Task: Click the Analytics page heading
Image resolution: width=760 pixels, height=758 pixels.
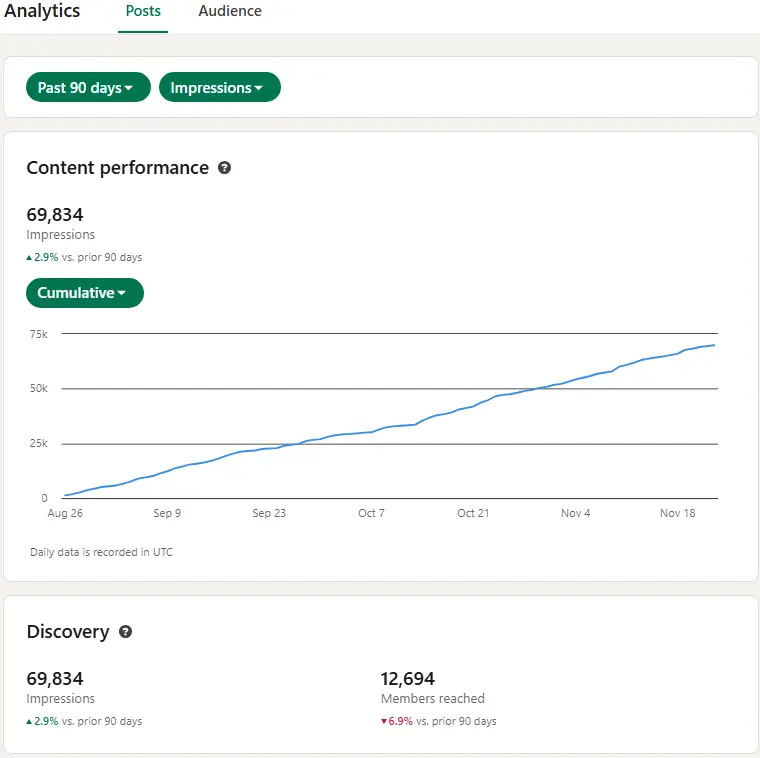Action: pyautogui.click(x=42, y=12)
